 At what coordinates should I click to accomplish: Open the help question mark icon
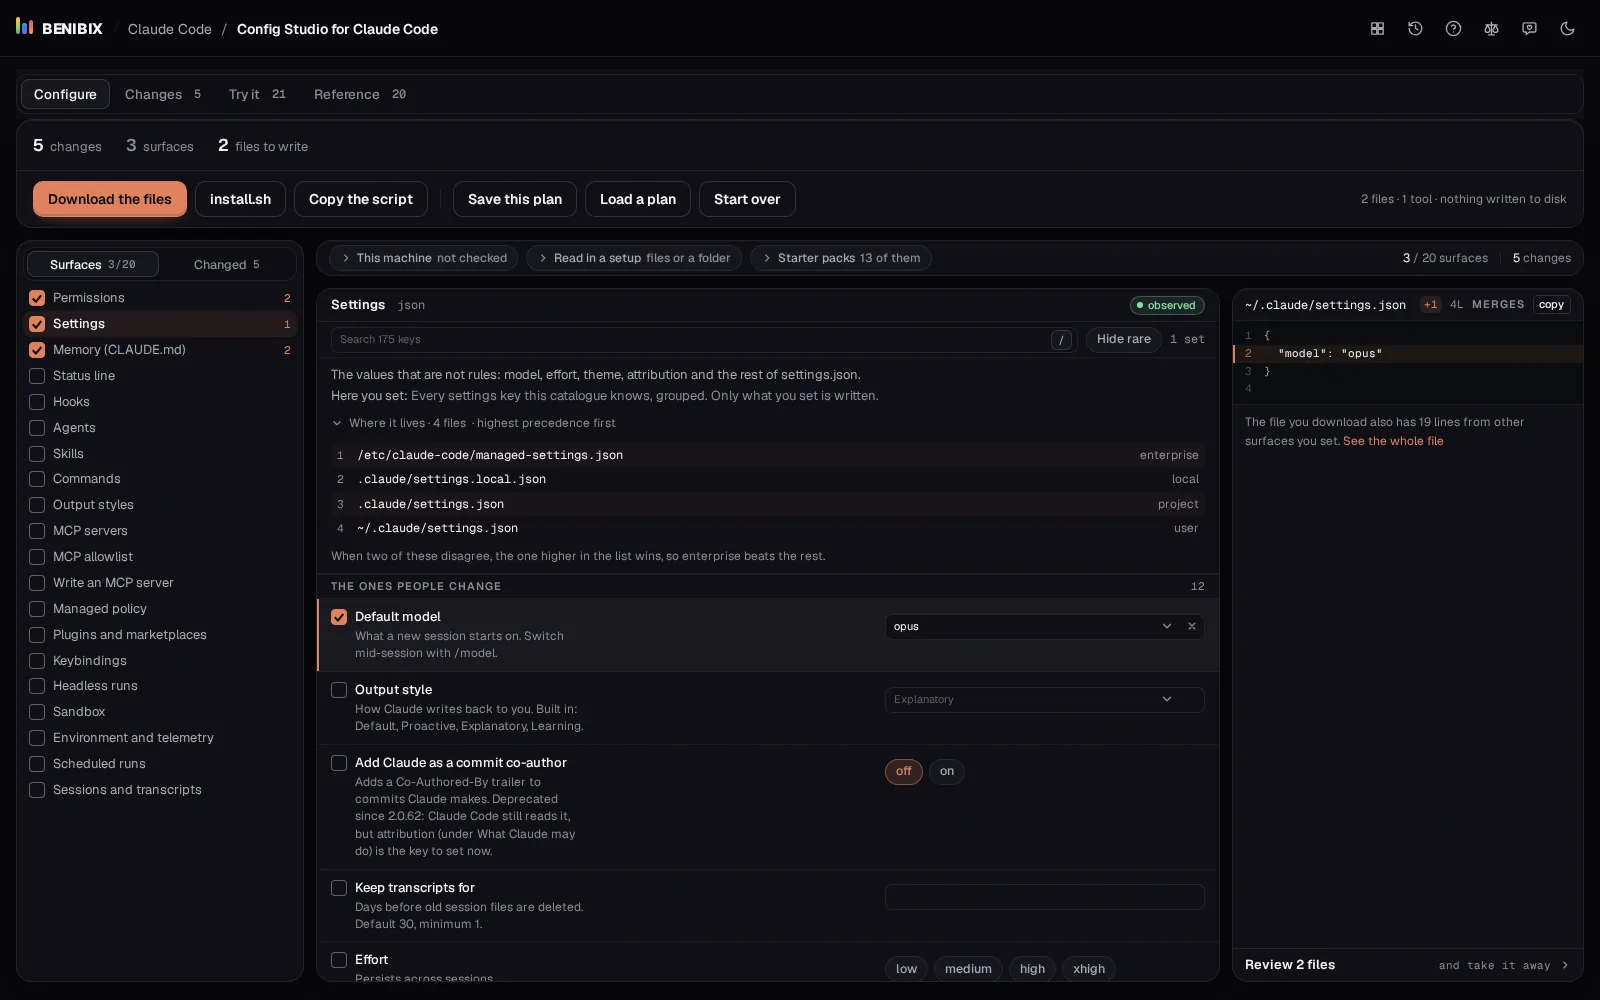[x=1453, y=29]
